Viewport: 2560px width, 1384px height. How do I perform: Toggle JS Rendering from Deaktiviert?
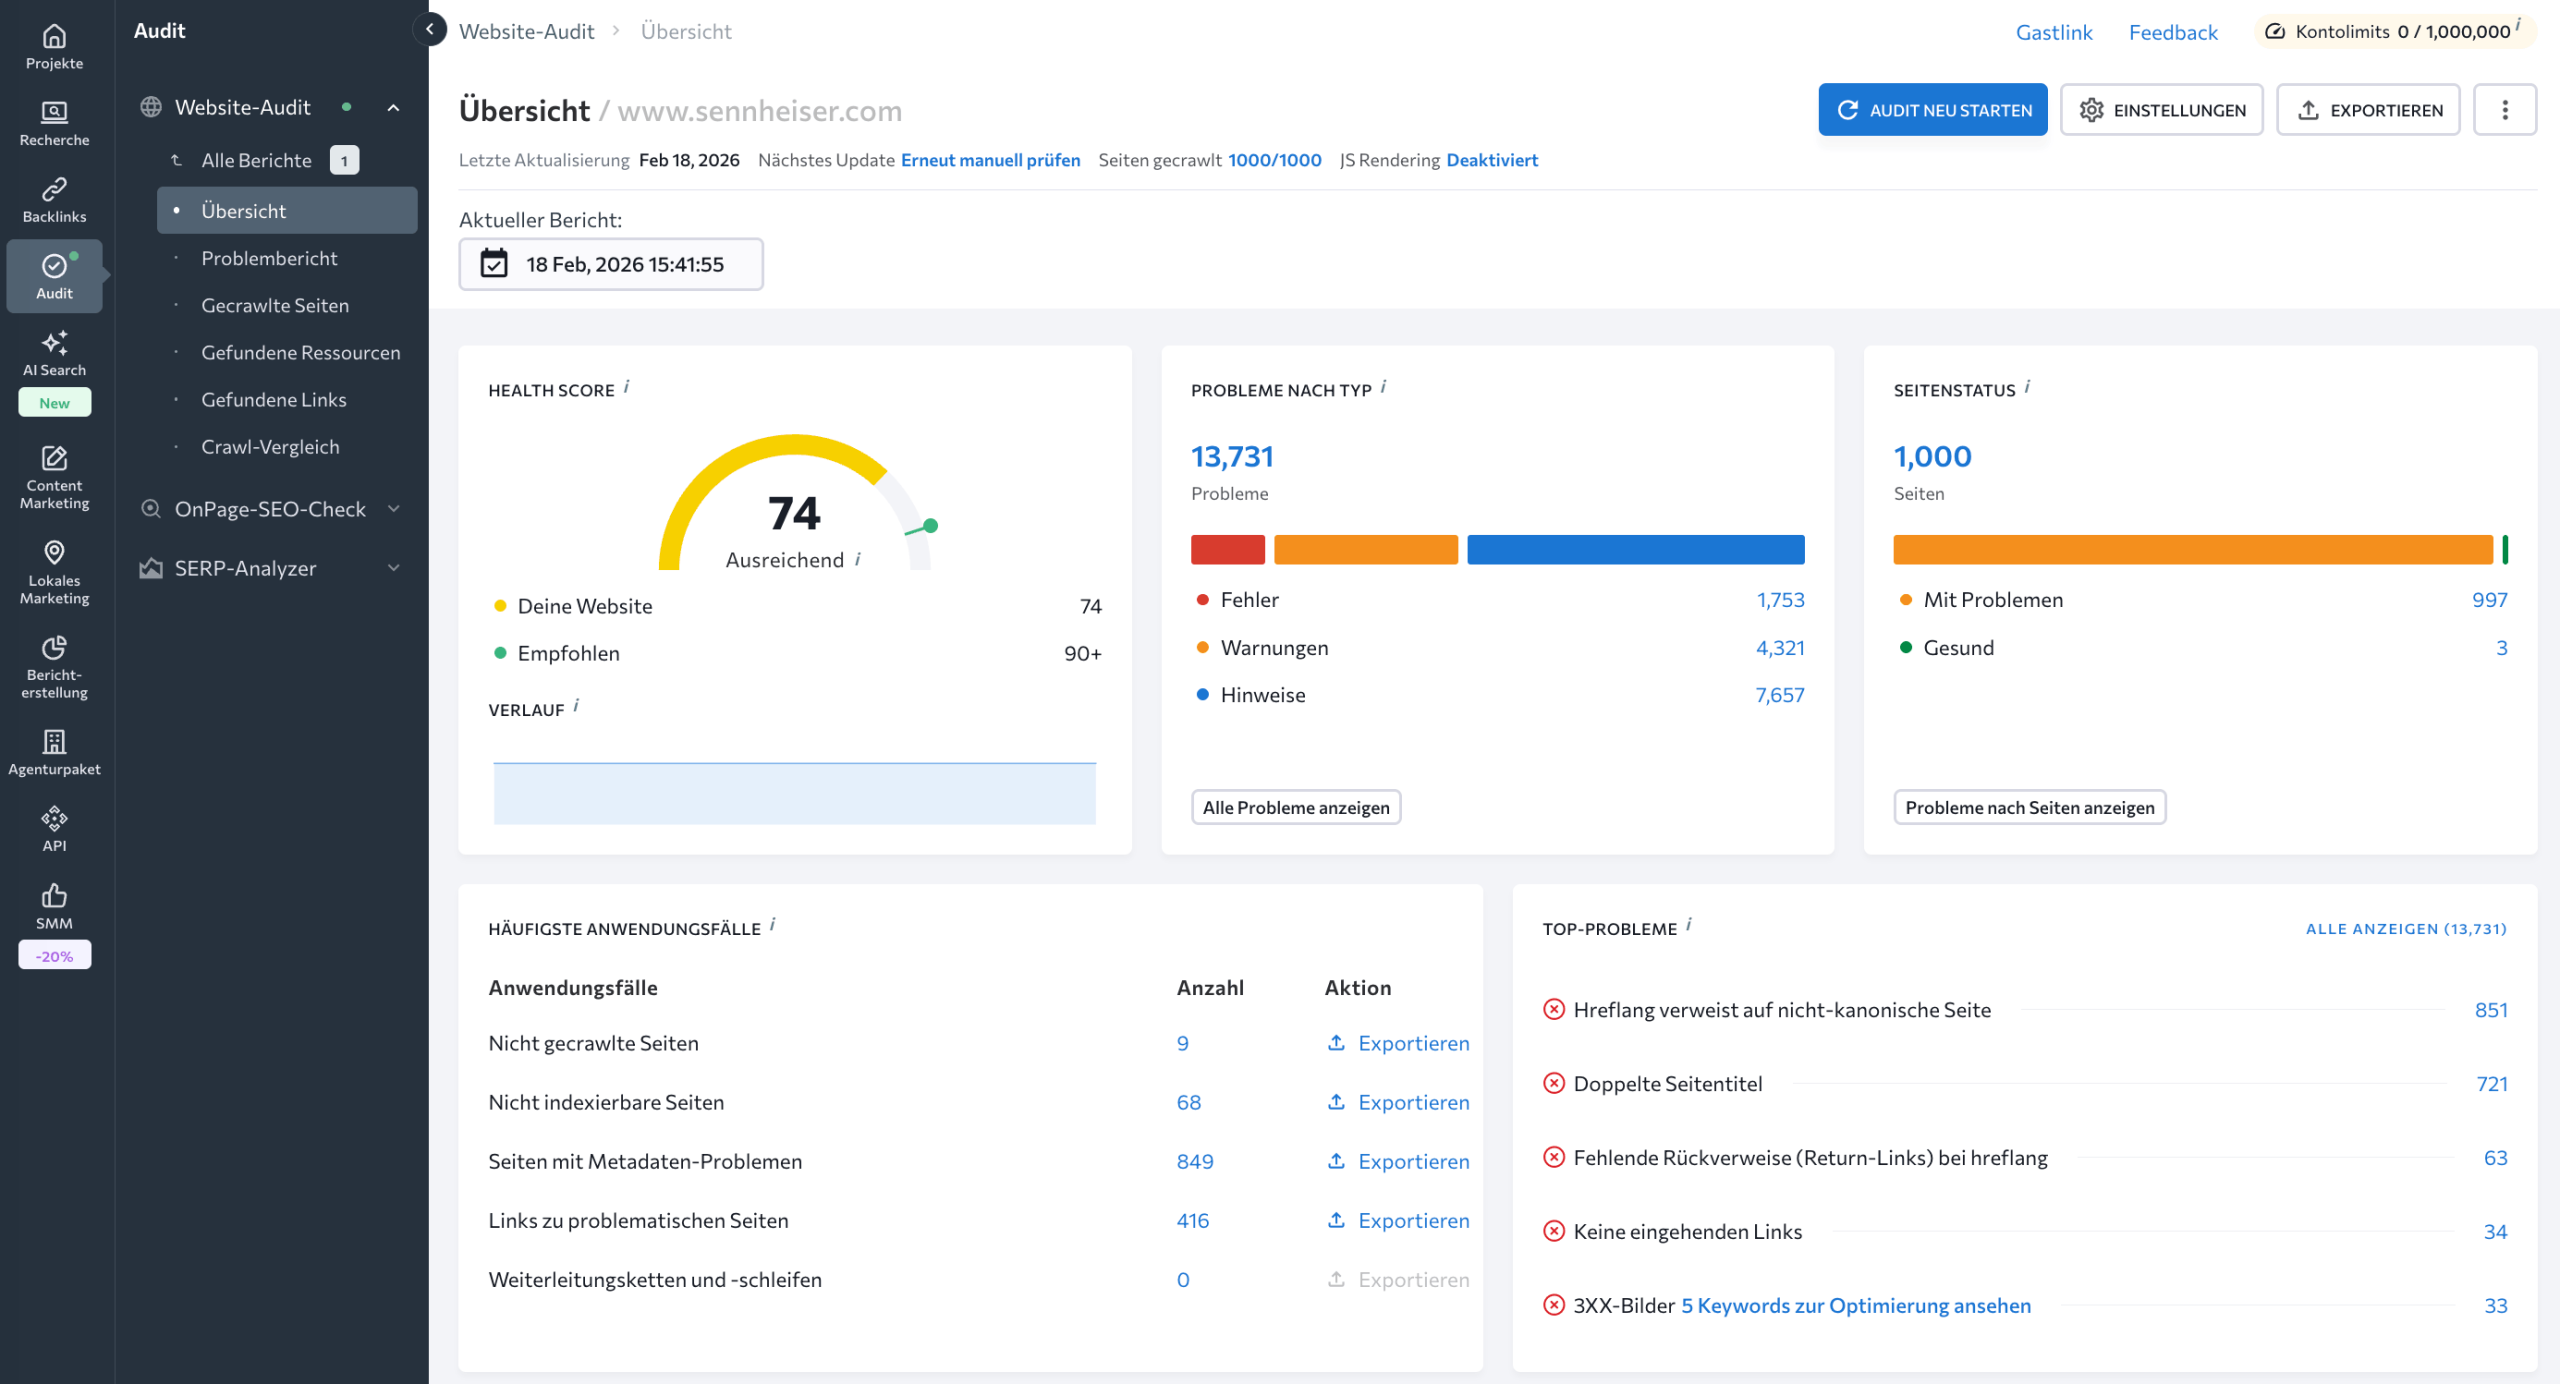coord(1491,160)
